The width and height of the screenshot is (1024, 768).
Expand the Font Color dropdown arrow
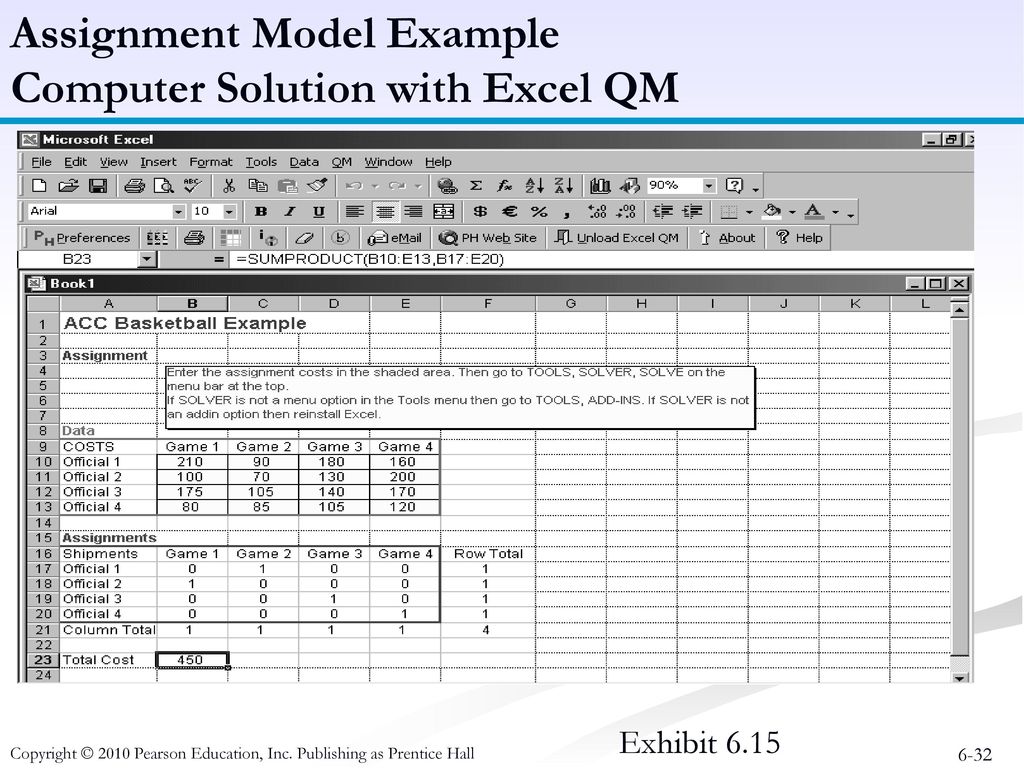pyautogui.click(x=836, y=212)
